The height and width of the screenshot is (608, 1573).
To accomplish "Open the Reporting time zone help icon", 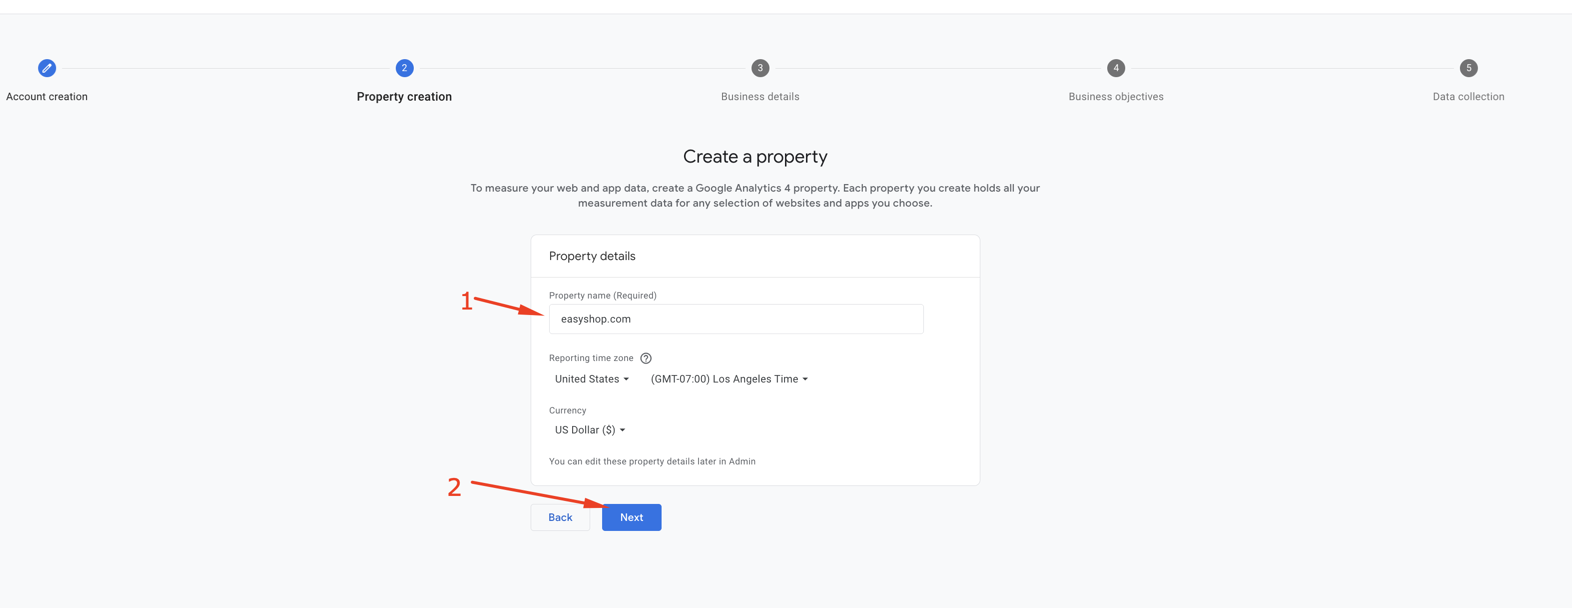I will [x=646, y=358].
